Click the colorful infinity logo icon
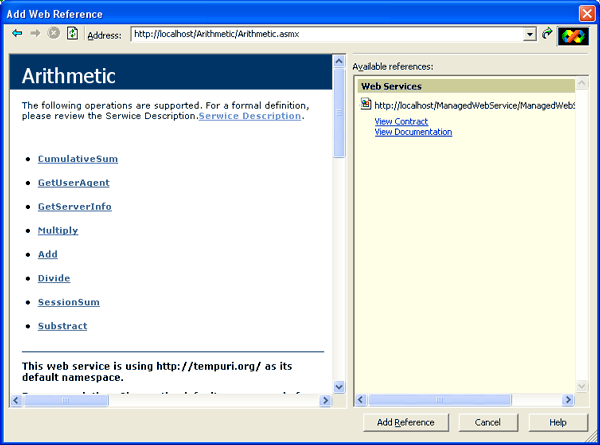The height and width of the screenshot is (445, 600). tap(573, 35)
